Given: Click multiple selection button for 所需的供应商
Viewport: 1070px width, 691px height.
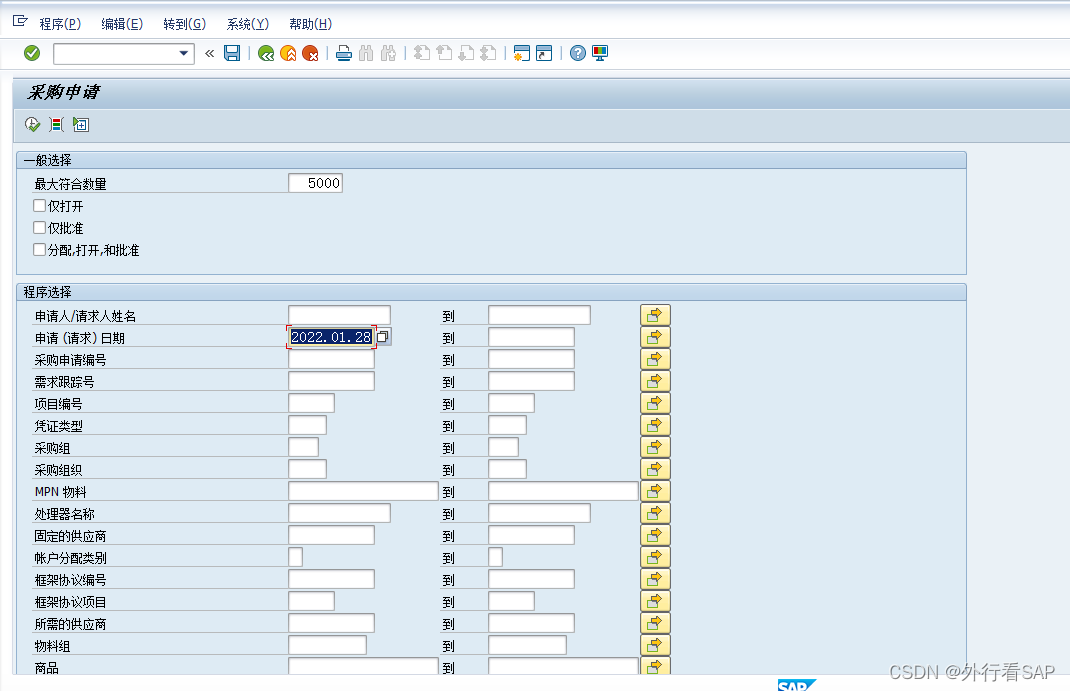Looking at the screenshot, I should (x=655, y=623).
